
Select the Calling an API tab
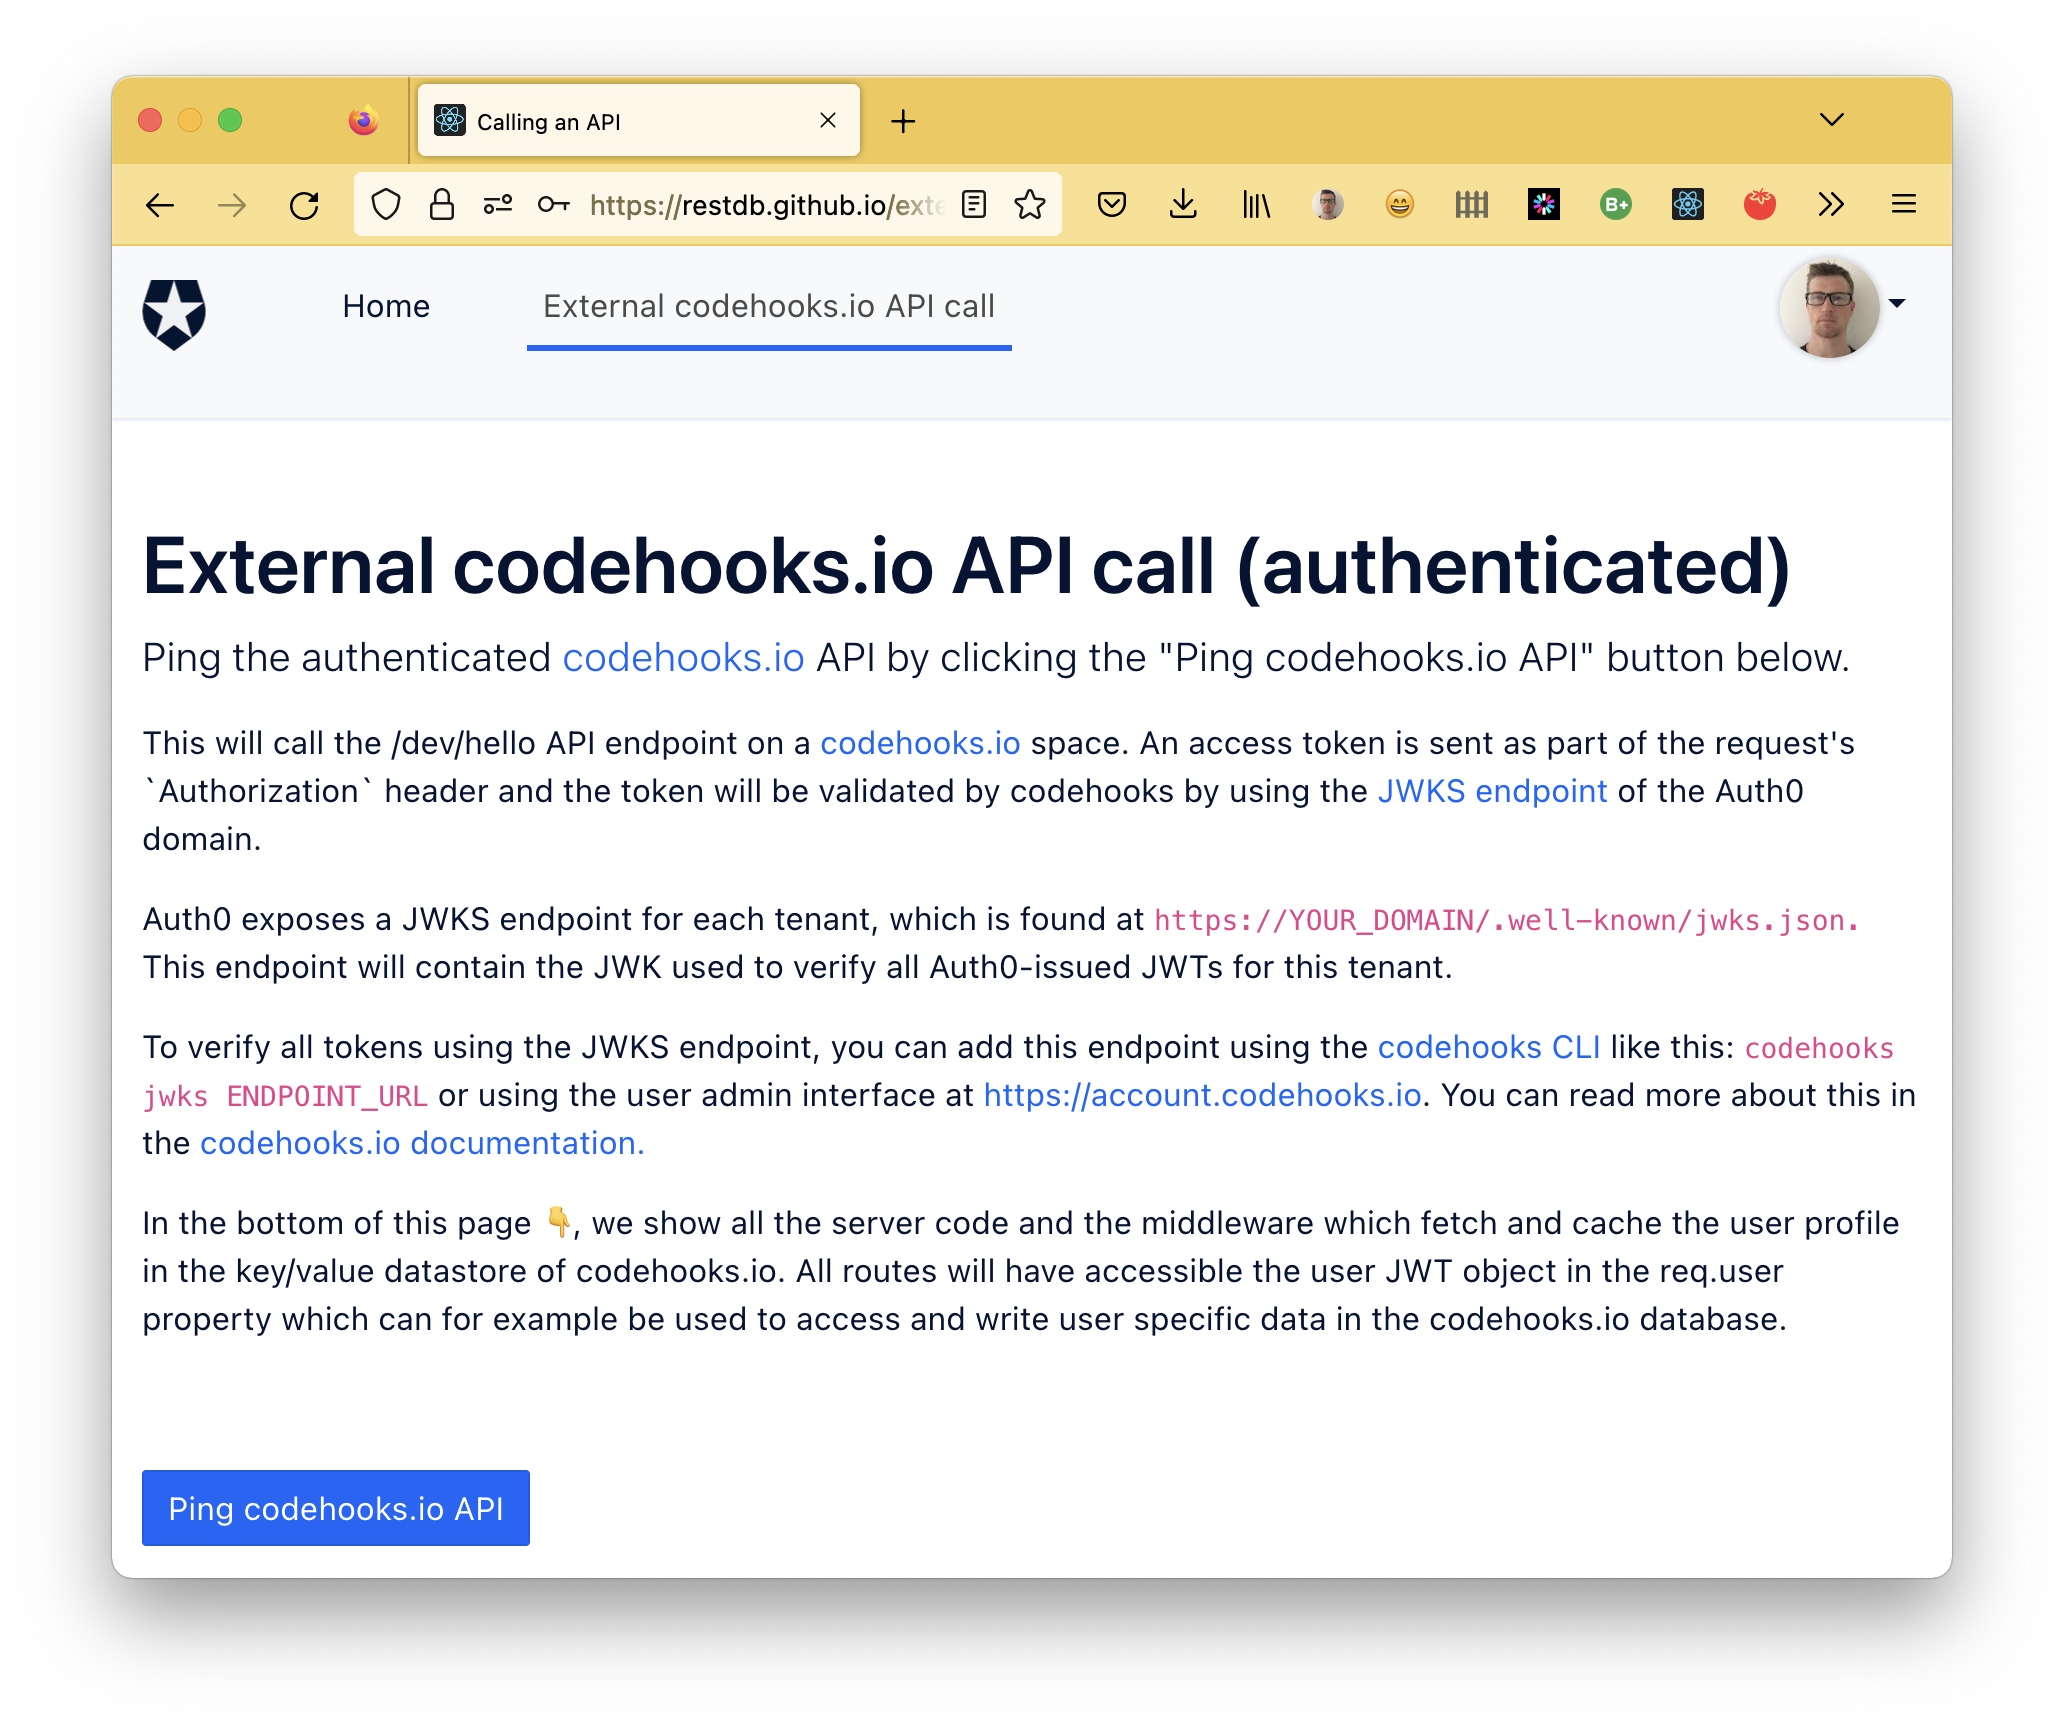[639, 121]
